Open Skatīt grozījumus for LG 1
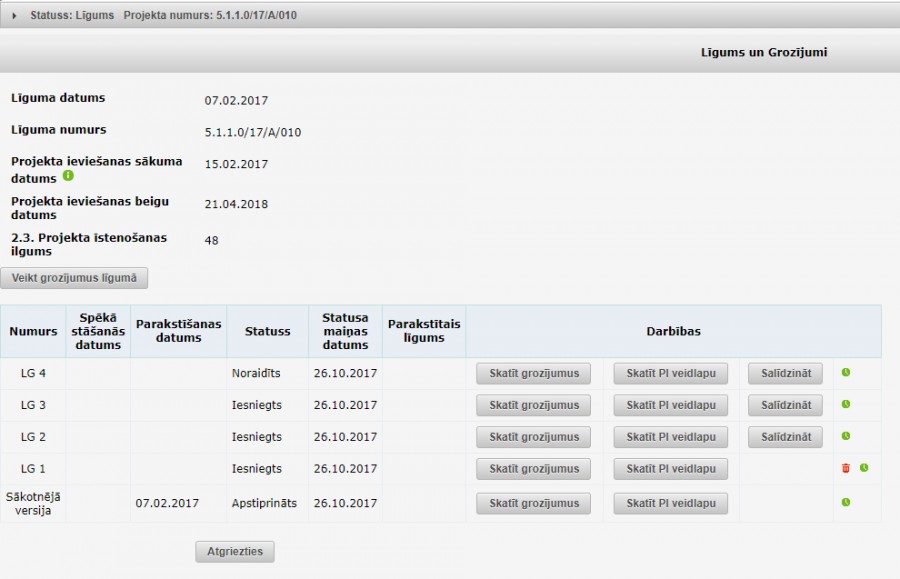900x579 pixels. pos(534,469)
